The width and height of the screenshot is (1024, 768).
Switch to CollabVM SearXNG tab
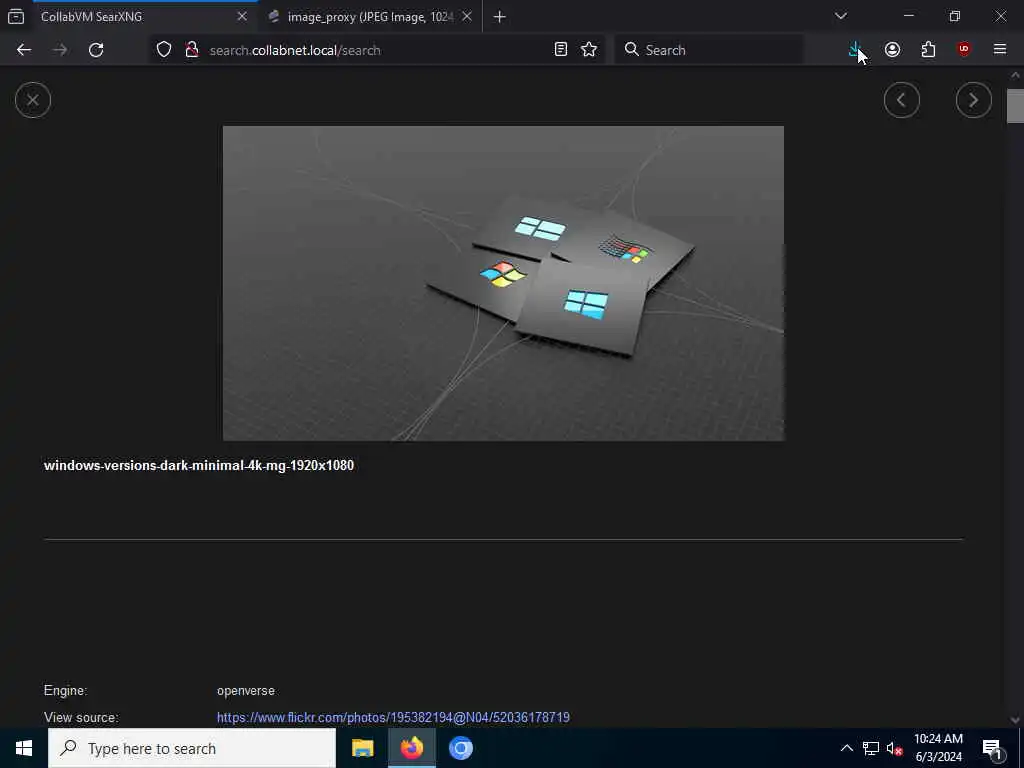[x=144, y=17]
